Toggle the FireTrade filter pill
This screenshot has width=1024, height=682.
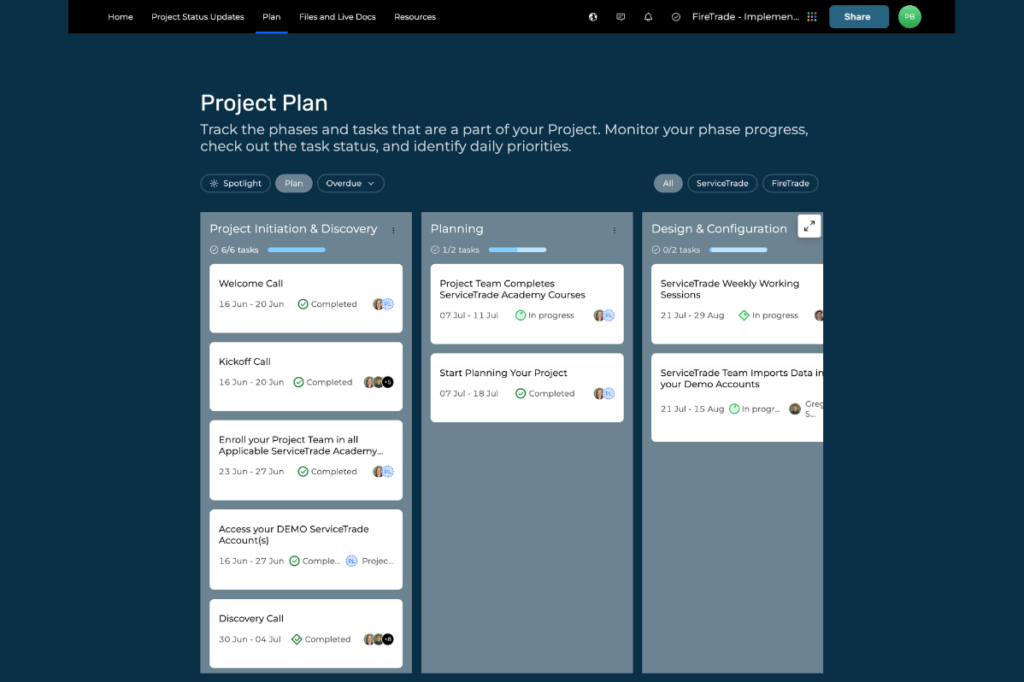tap(790, 183)
